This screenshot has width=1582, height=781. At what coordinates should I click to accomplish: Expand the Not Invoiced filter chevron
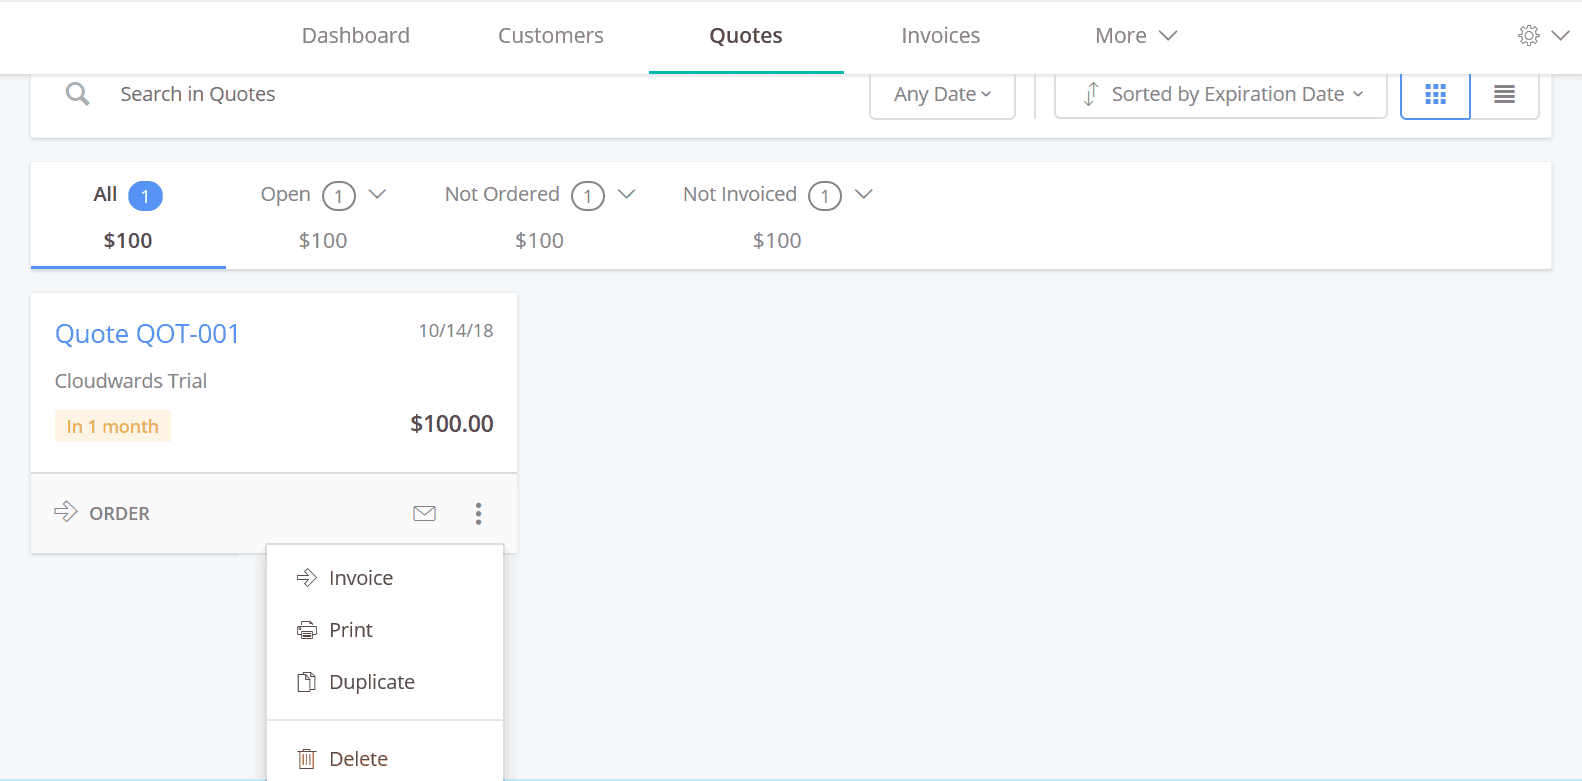[x=864, y=194]
